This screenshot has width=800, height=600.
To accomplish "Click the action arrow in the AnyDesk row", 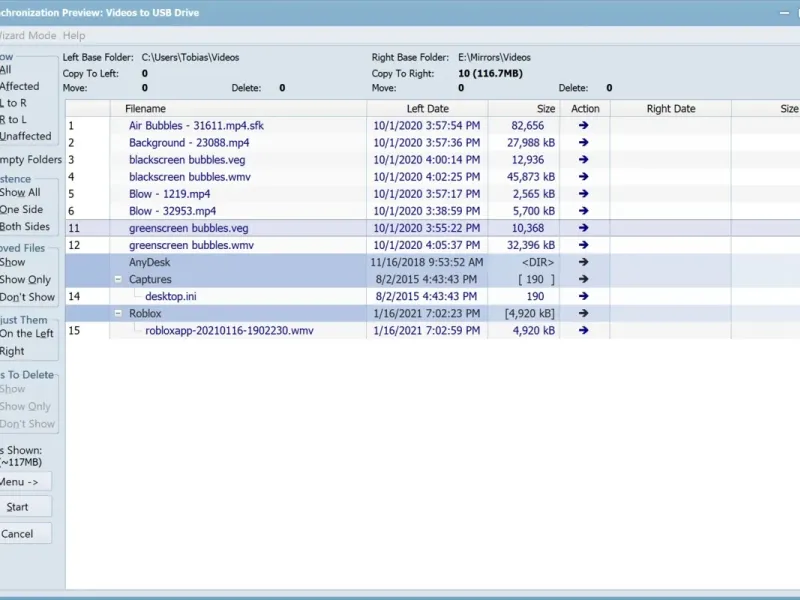I will [584, 262].
